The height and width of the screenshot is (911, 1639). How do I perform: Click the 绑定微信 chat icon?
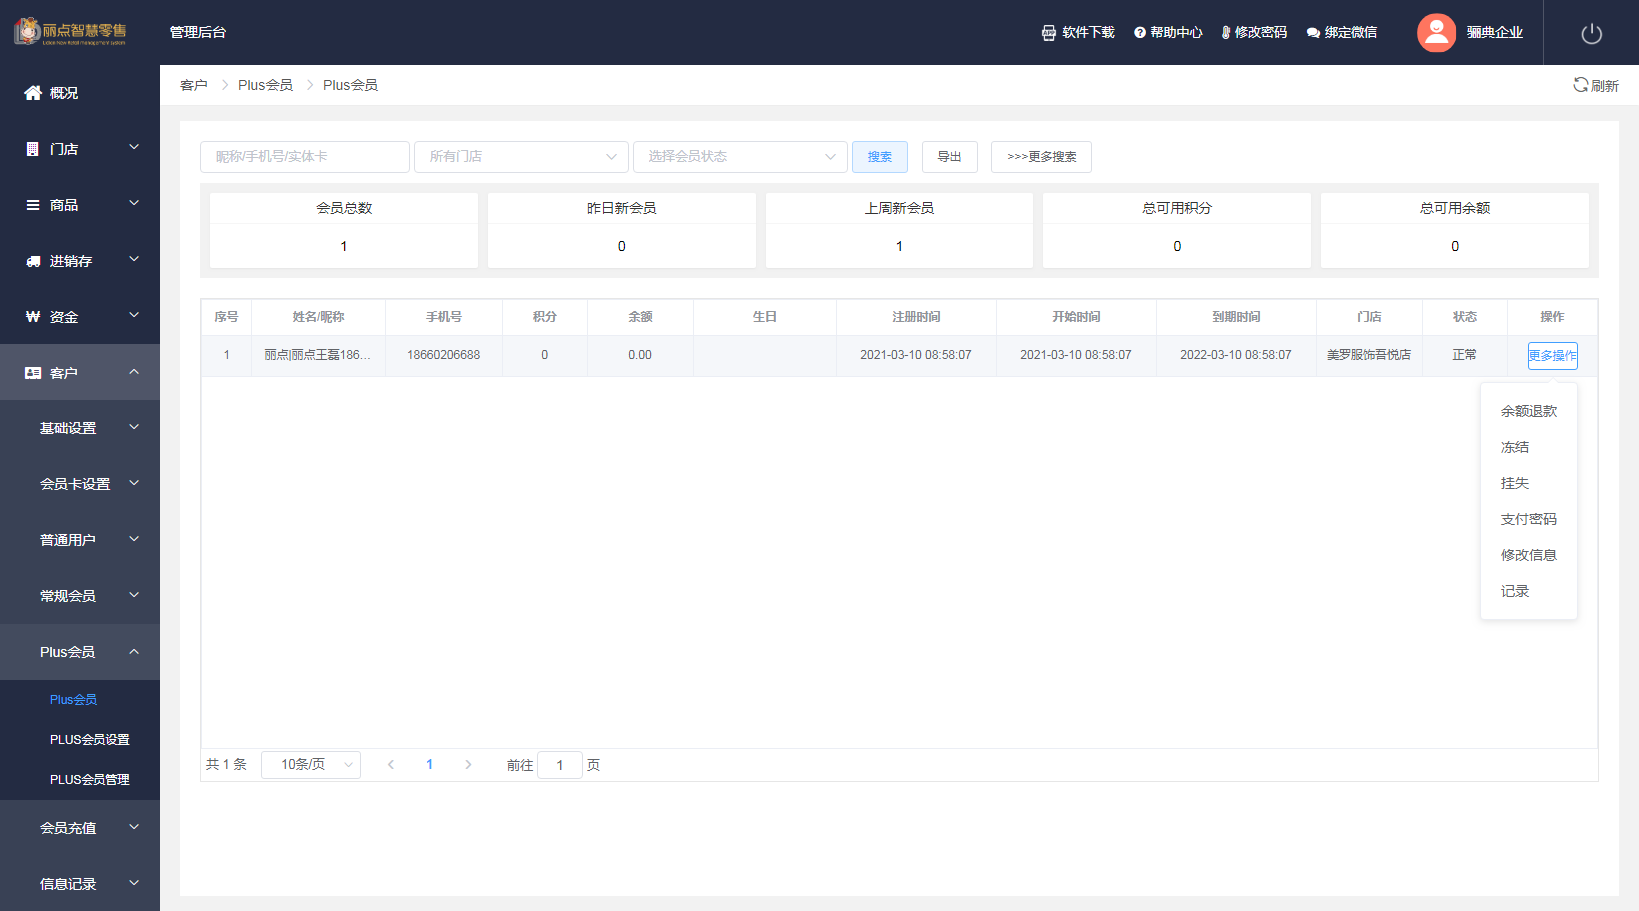coord(1313,33)
